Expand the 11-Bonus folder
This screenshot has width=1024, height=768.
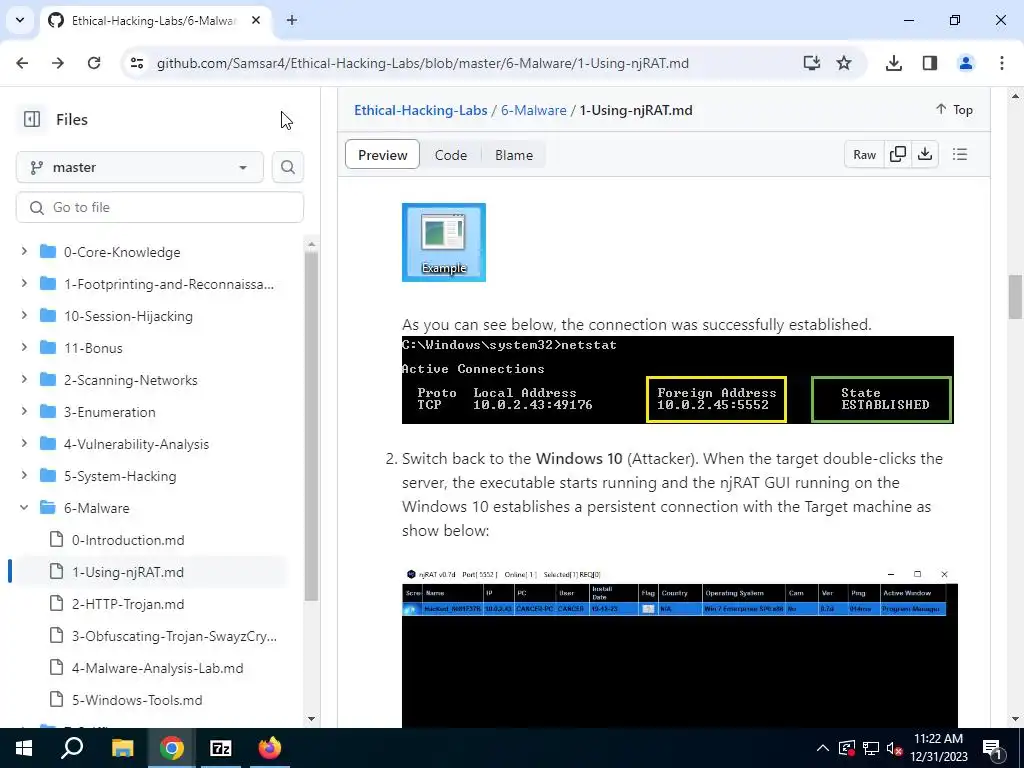[24, 347]
